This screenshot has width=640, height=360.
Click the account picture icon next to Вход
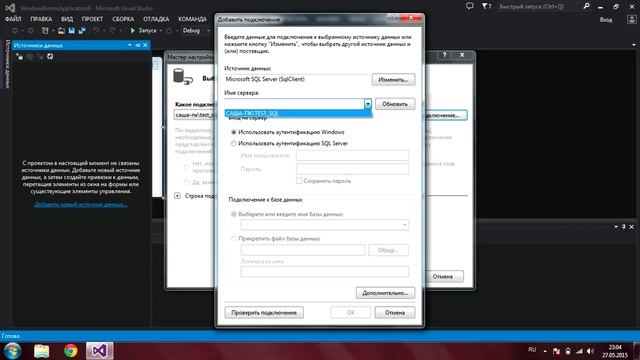pos(631,20)
